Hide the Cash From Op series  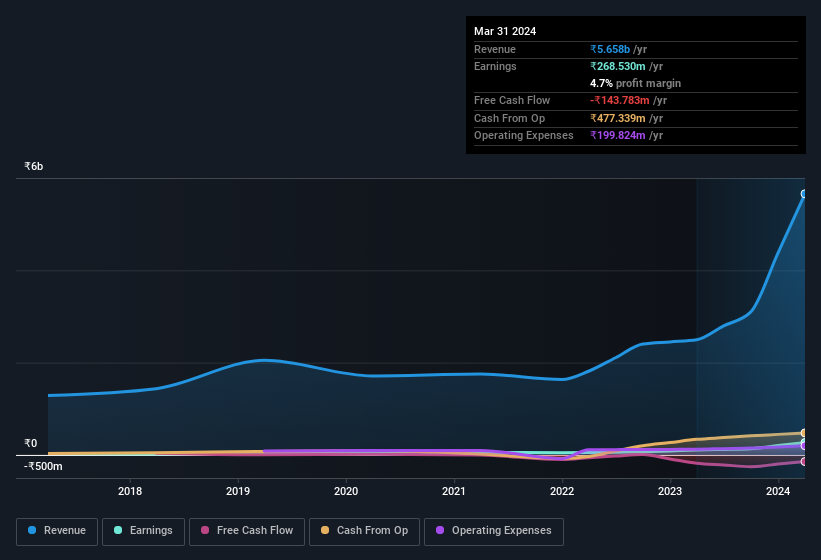tap(364, 532)
